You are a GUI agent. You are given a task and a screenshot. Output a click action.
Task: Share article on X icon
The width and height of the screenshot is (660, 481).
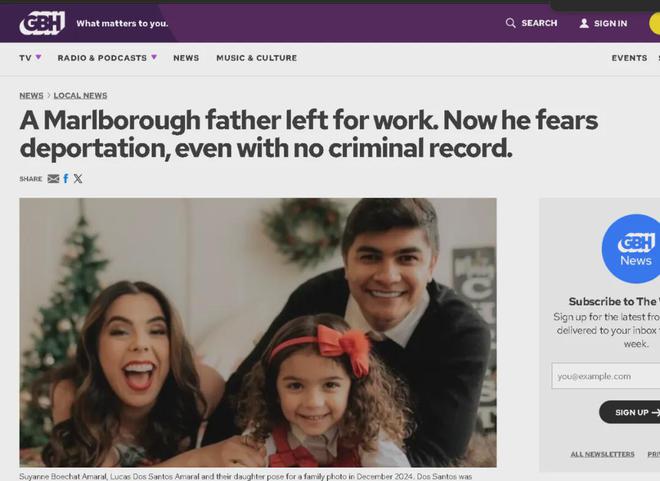78,179
